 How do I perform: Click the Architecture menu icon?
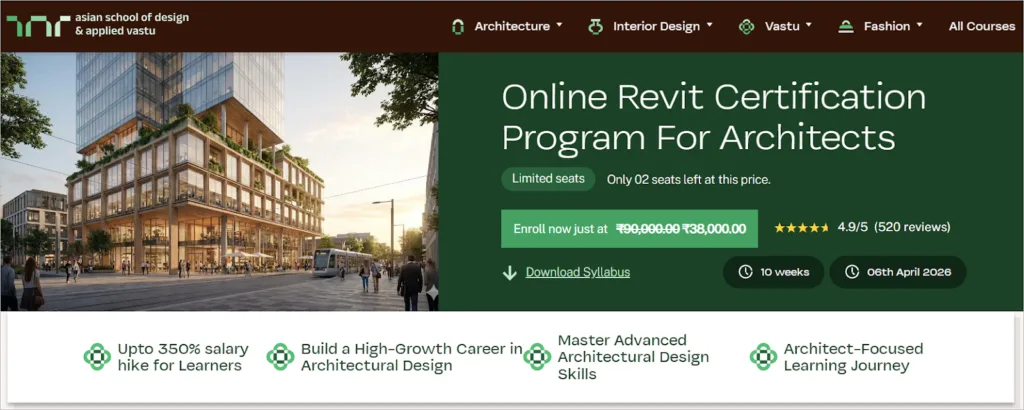tap(458, 26)
